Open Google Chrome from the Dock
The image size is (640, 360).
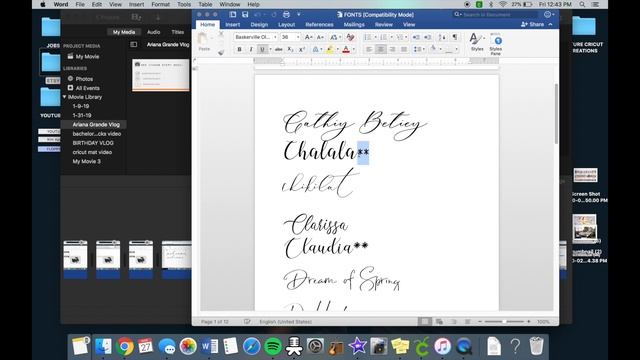125,347
